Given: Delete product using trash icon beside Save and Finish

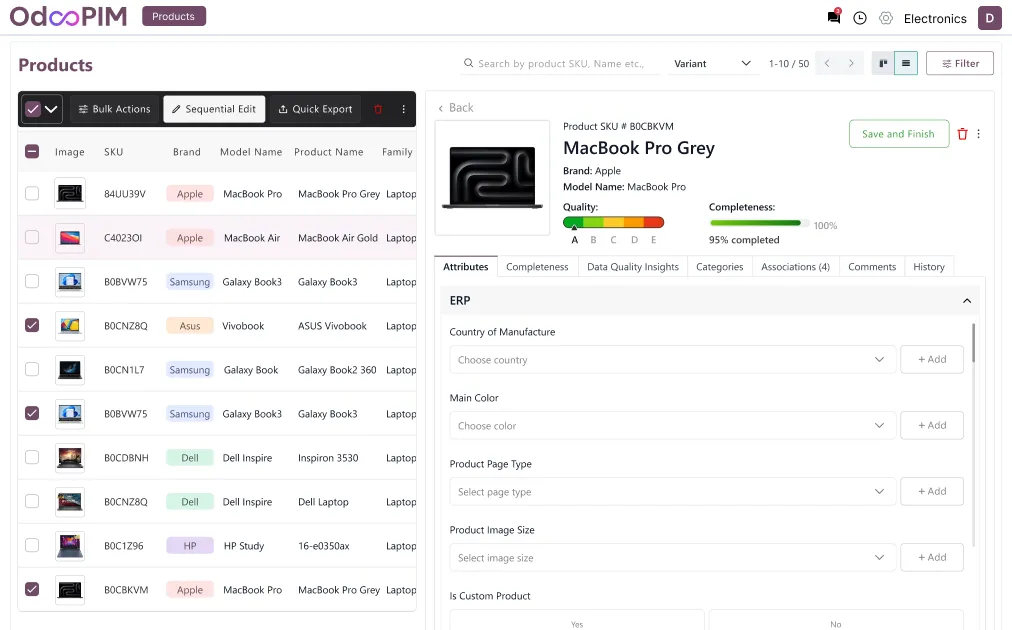Looking at the screenshot, I should tap(962, 134).
